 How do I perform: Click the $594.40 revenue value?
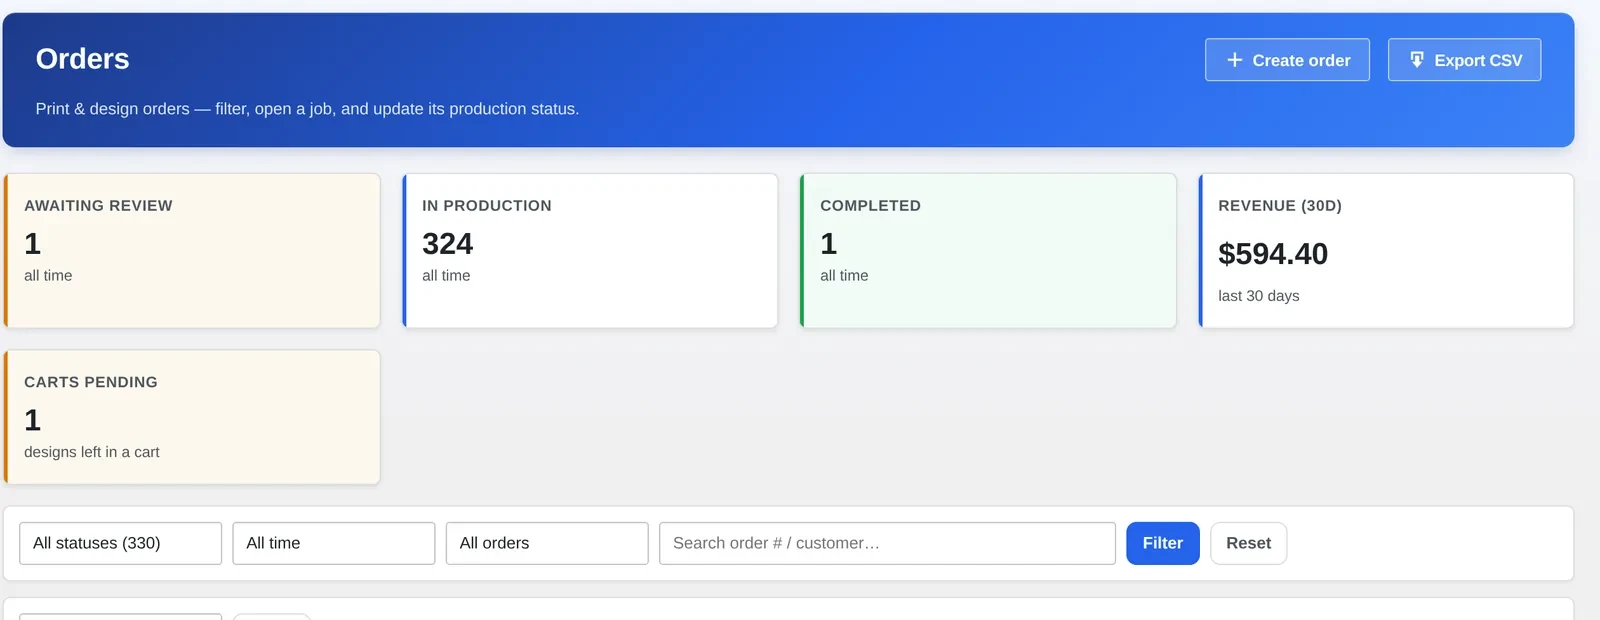1273,254
